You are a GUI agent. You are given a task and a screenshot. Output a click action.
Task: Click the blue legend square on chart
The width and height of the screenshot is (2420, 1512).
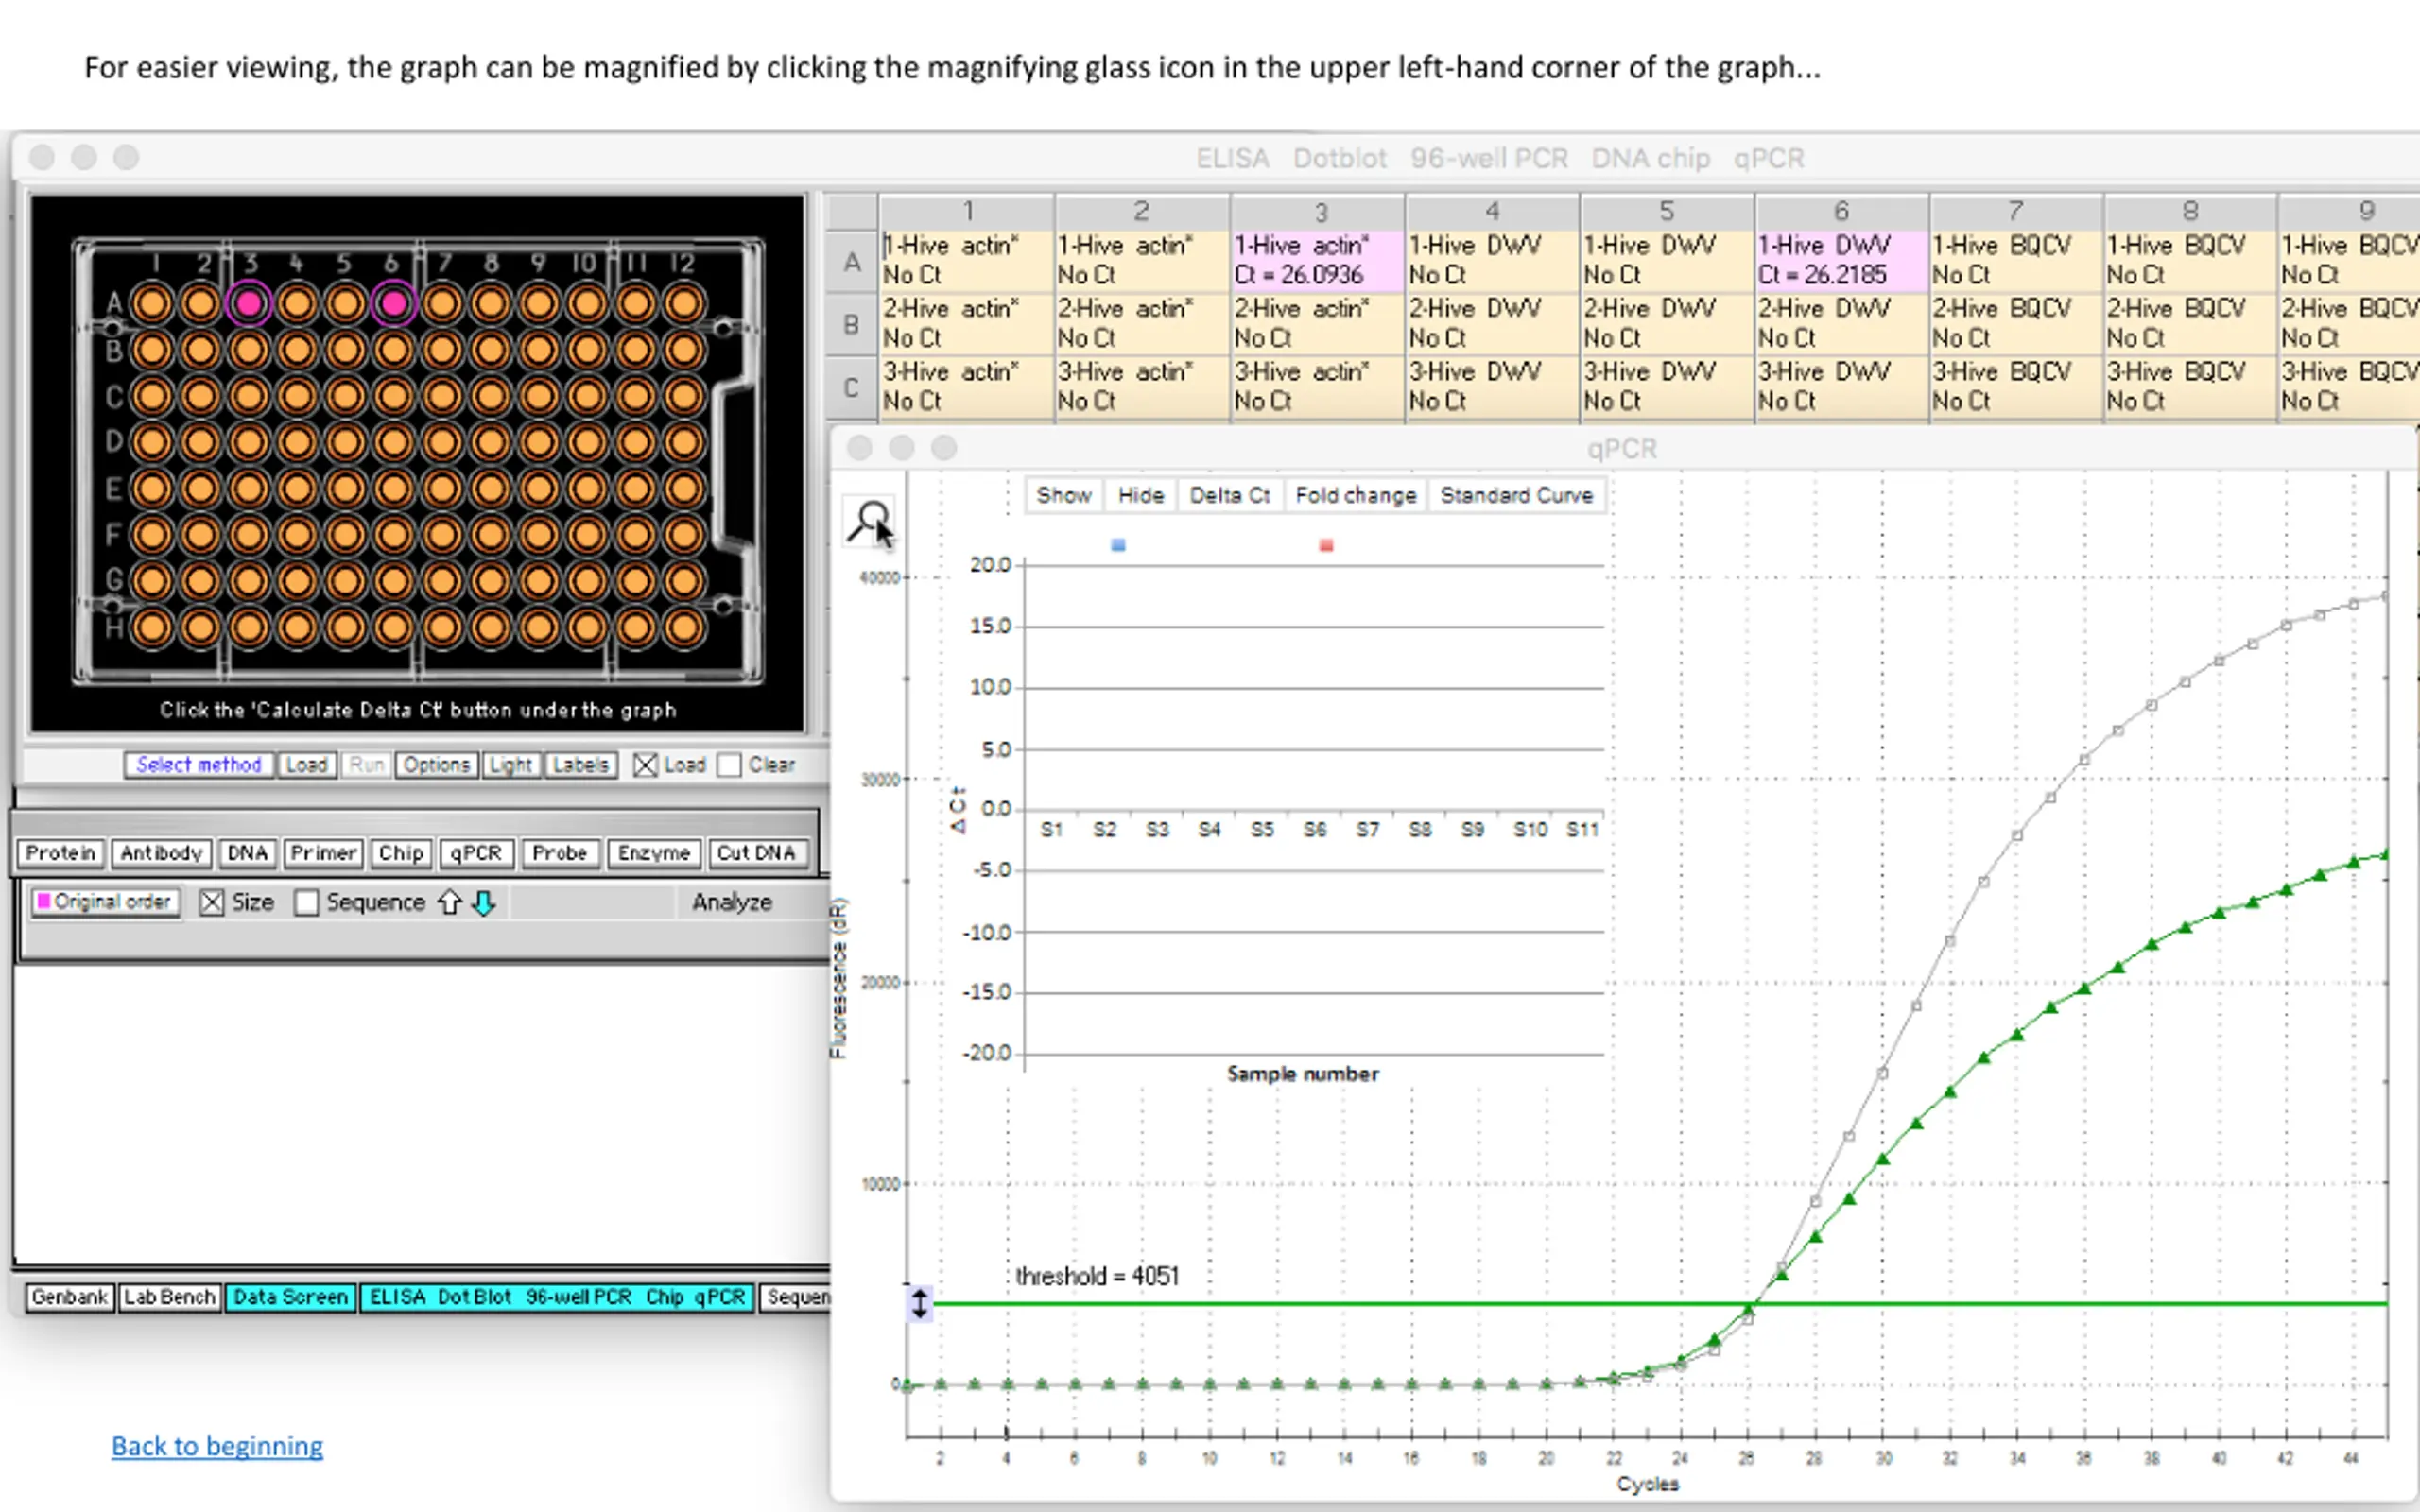tap(1118, 545)
